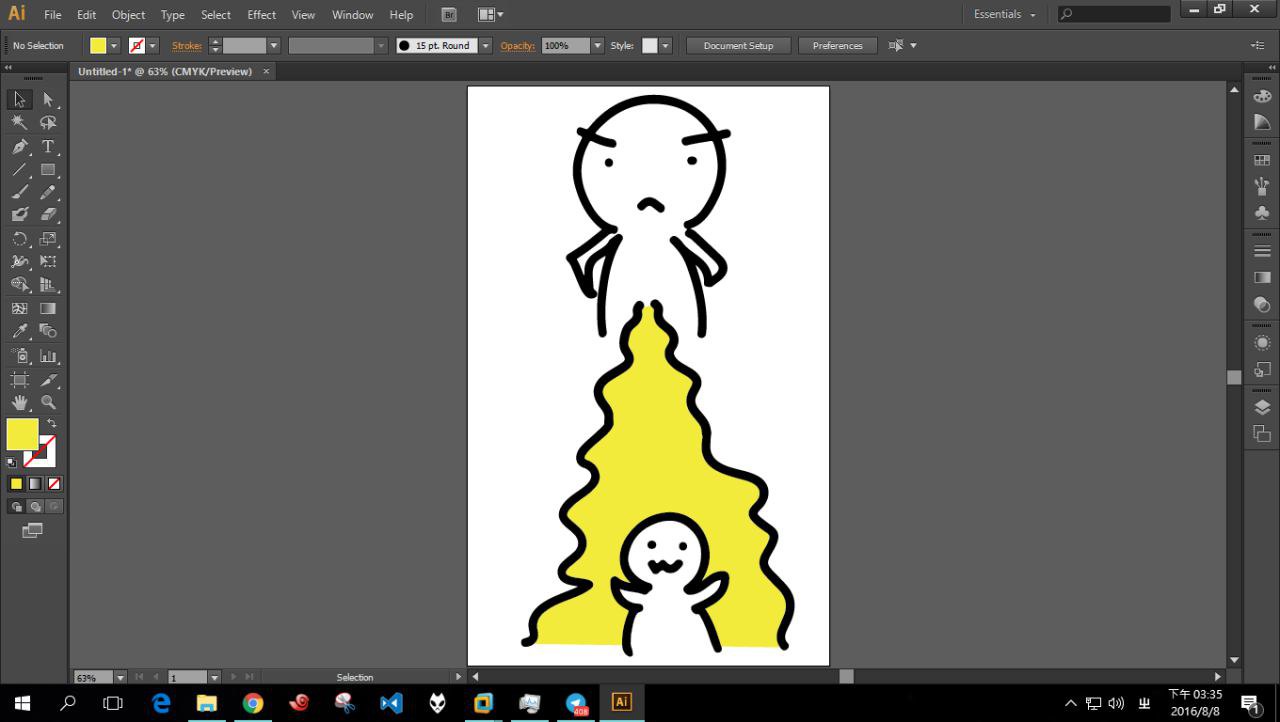
Task: Open the Layers panel icon
Action: tap(1262, 407)
